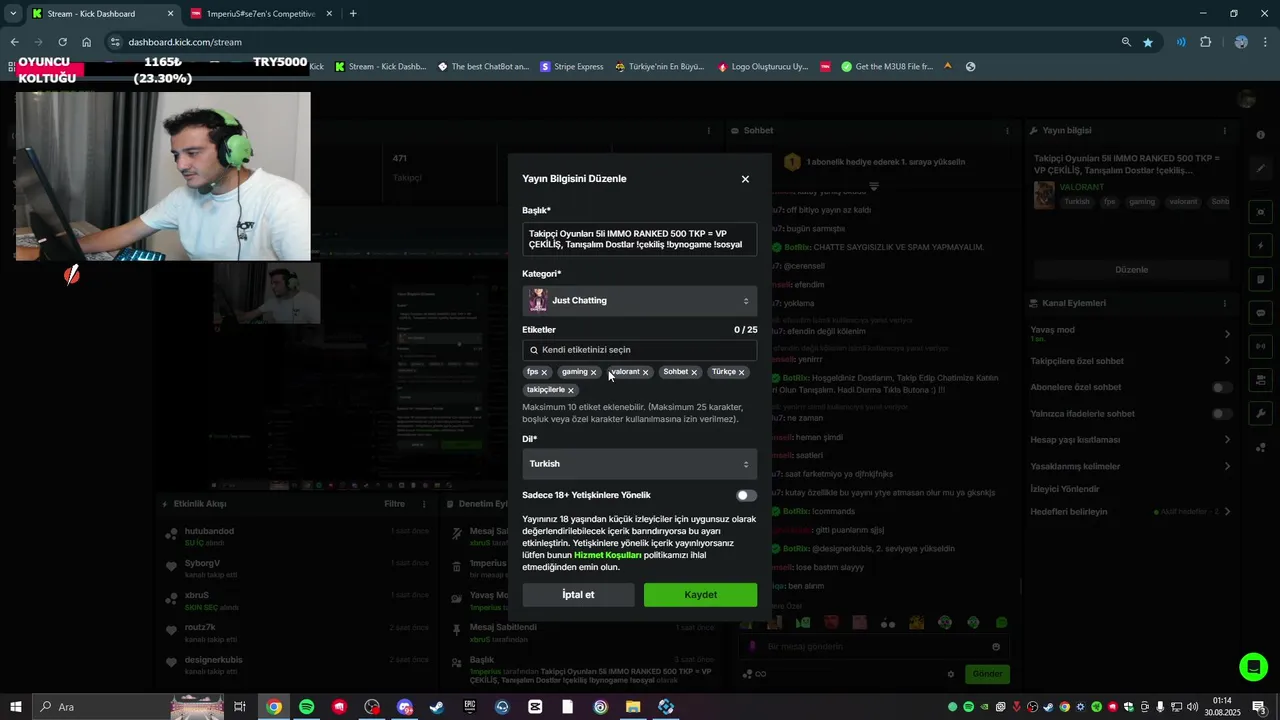
Task: Click the zoom magnifier icon in address bar
Action: pyautogui.click(x=1126, y=42)
